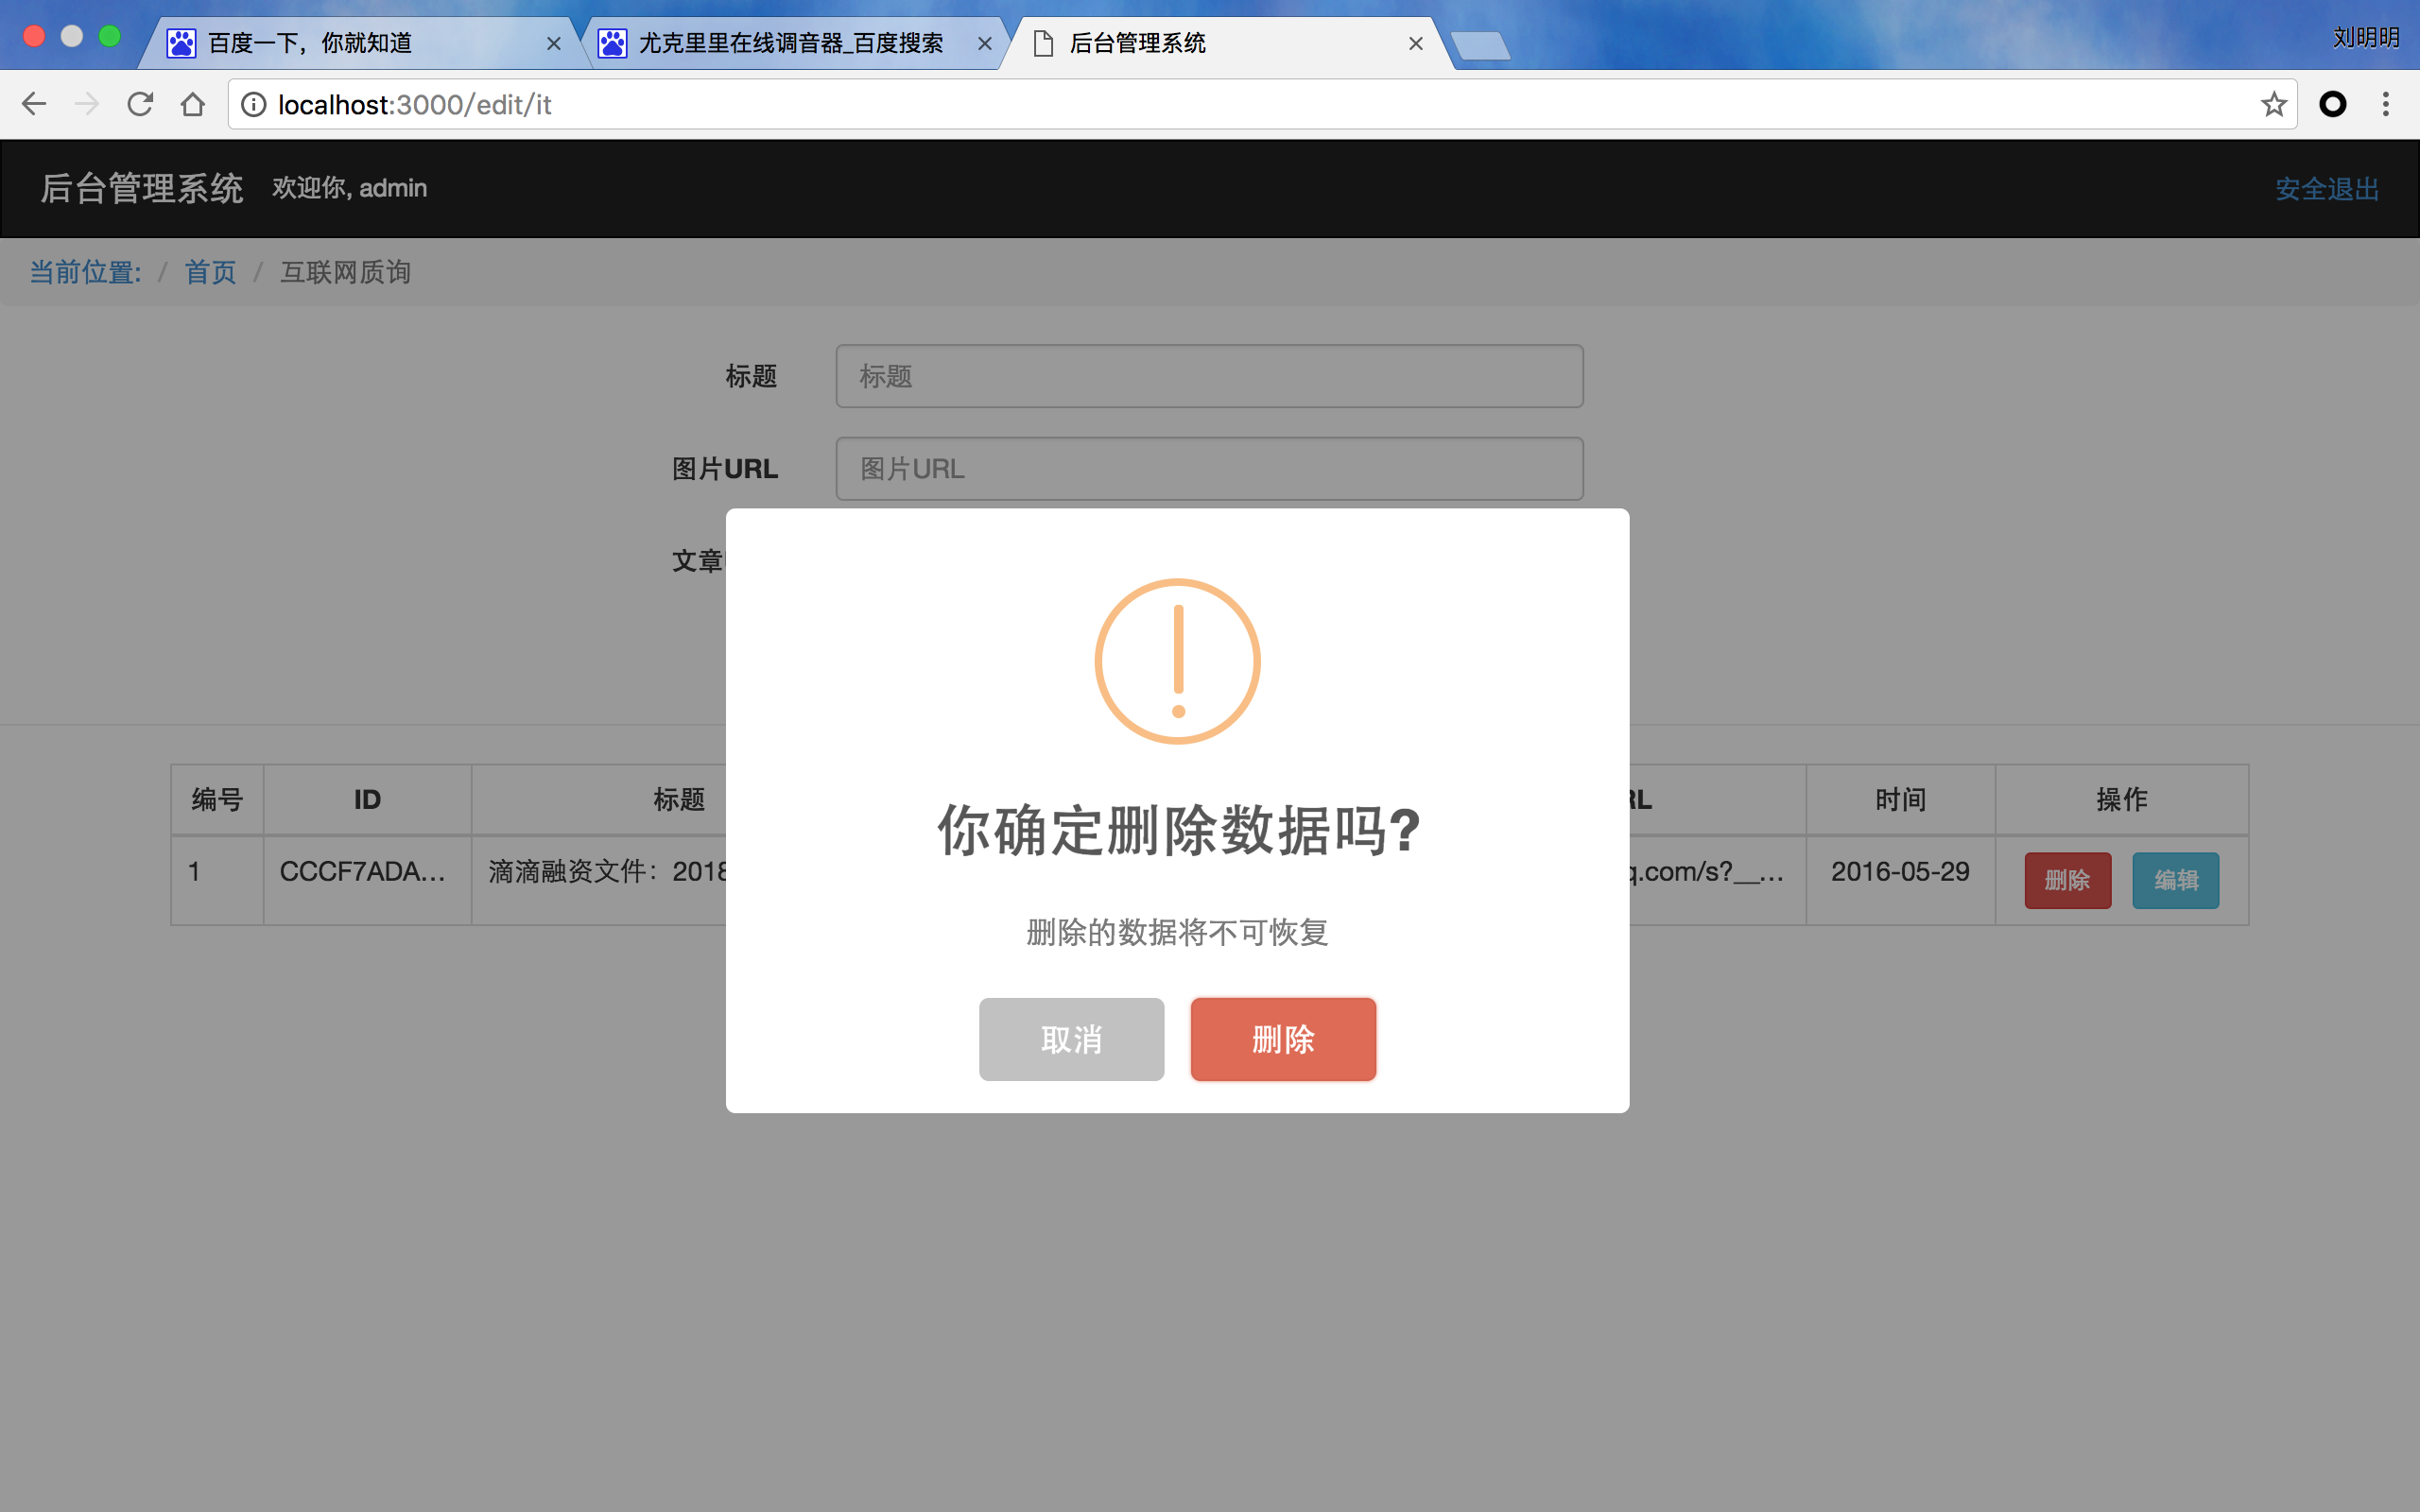This screenshot has width=2420, height=1512.
Task: Switch to 百度一下，你就知道 tab
Action: pos(310,43)
